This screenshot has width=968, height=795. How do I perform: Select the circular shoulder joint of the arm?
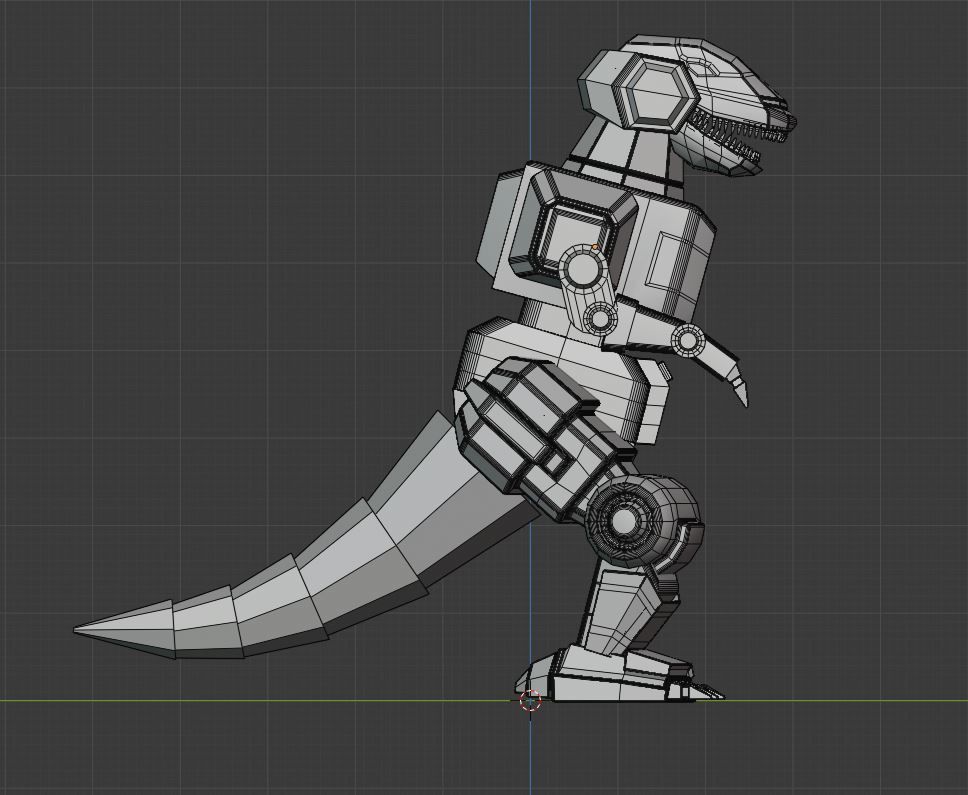click(583, 268)
